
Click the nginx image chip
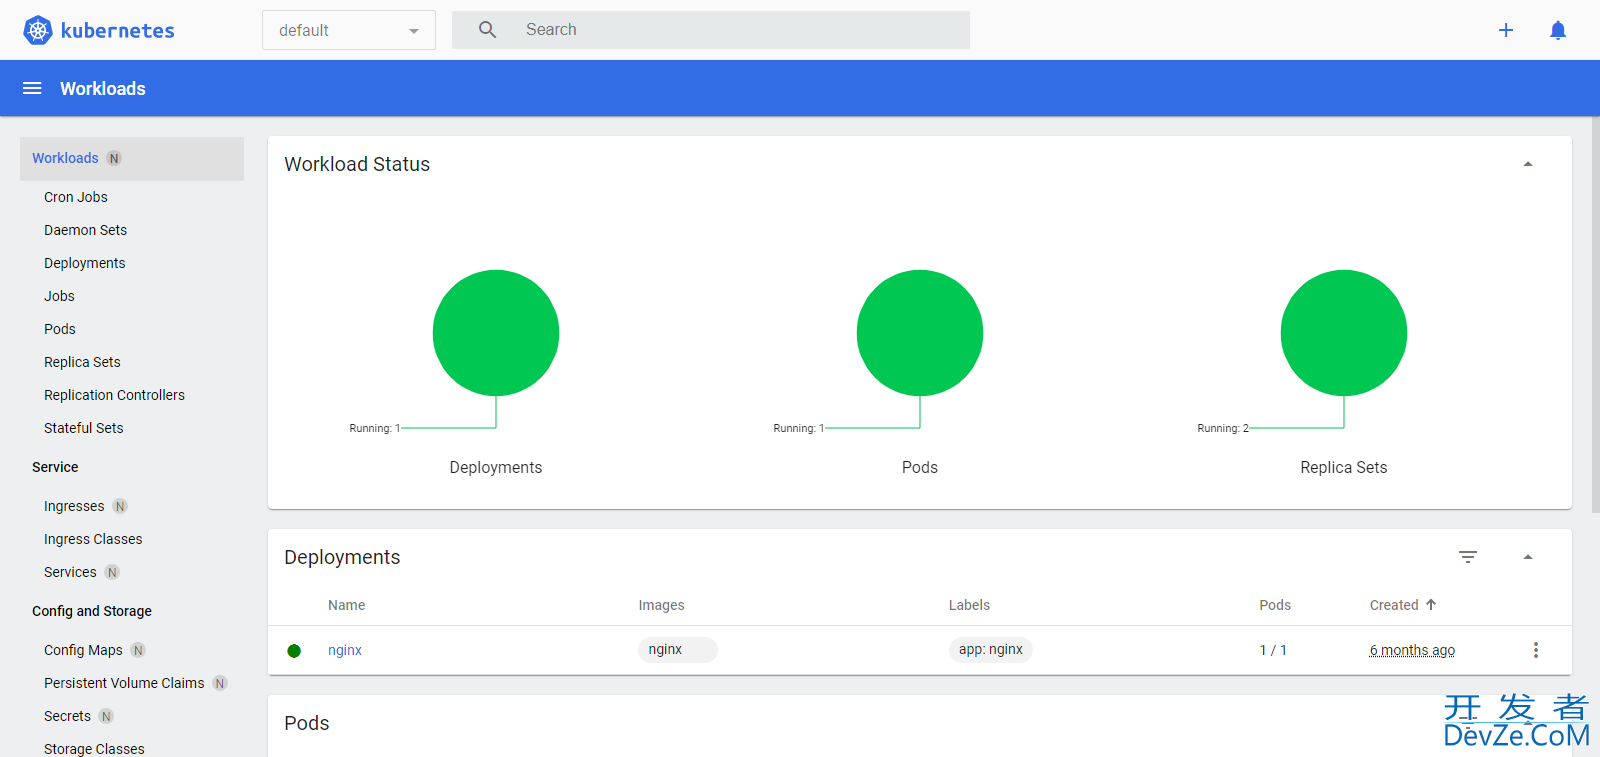[677, 650]
